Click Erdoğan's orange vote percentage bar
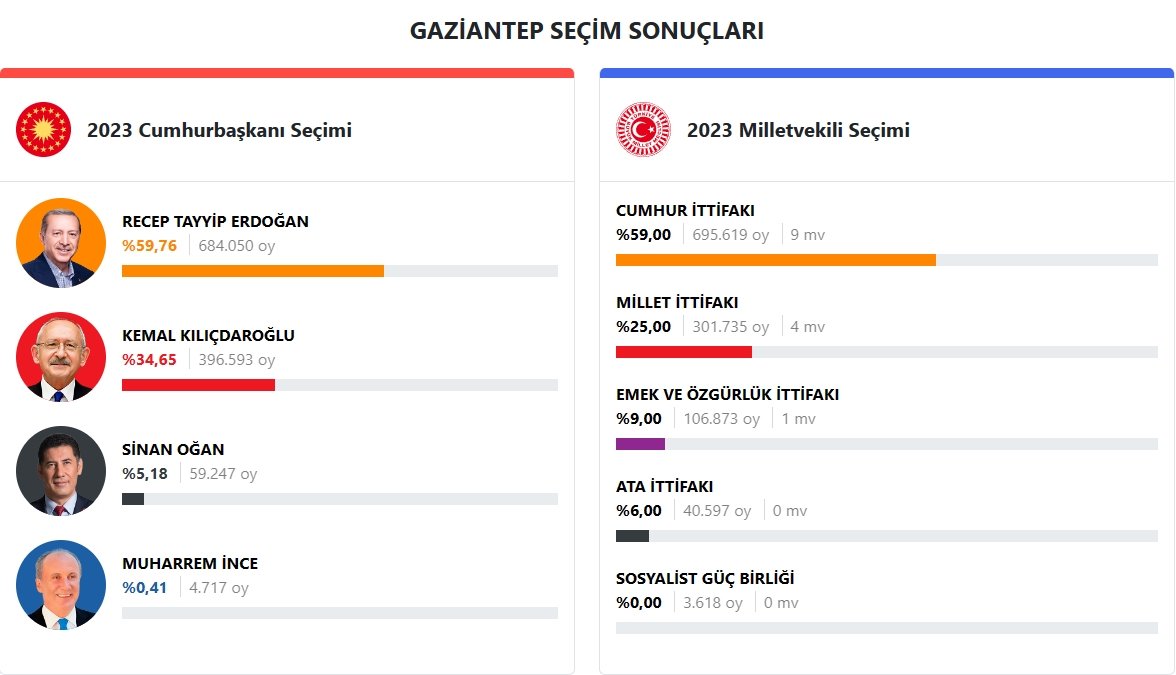The image size is (1176, 675). (x=252, y=271)
